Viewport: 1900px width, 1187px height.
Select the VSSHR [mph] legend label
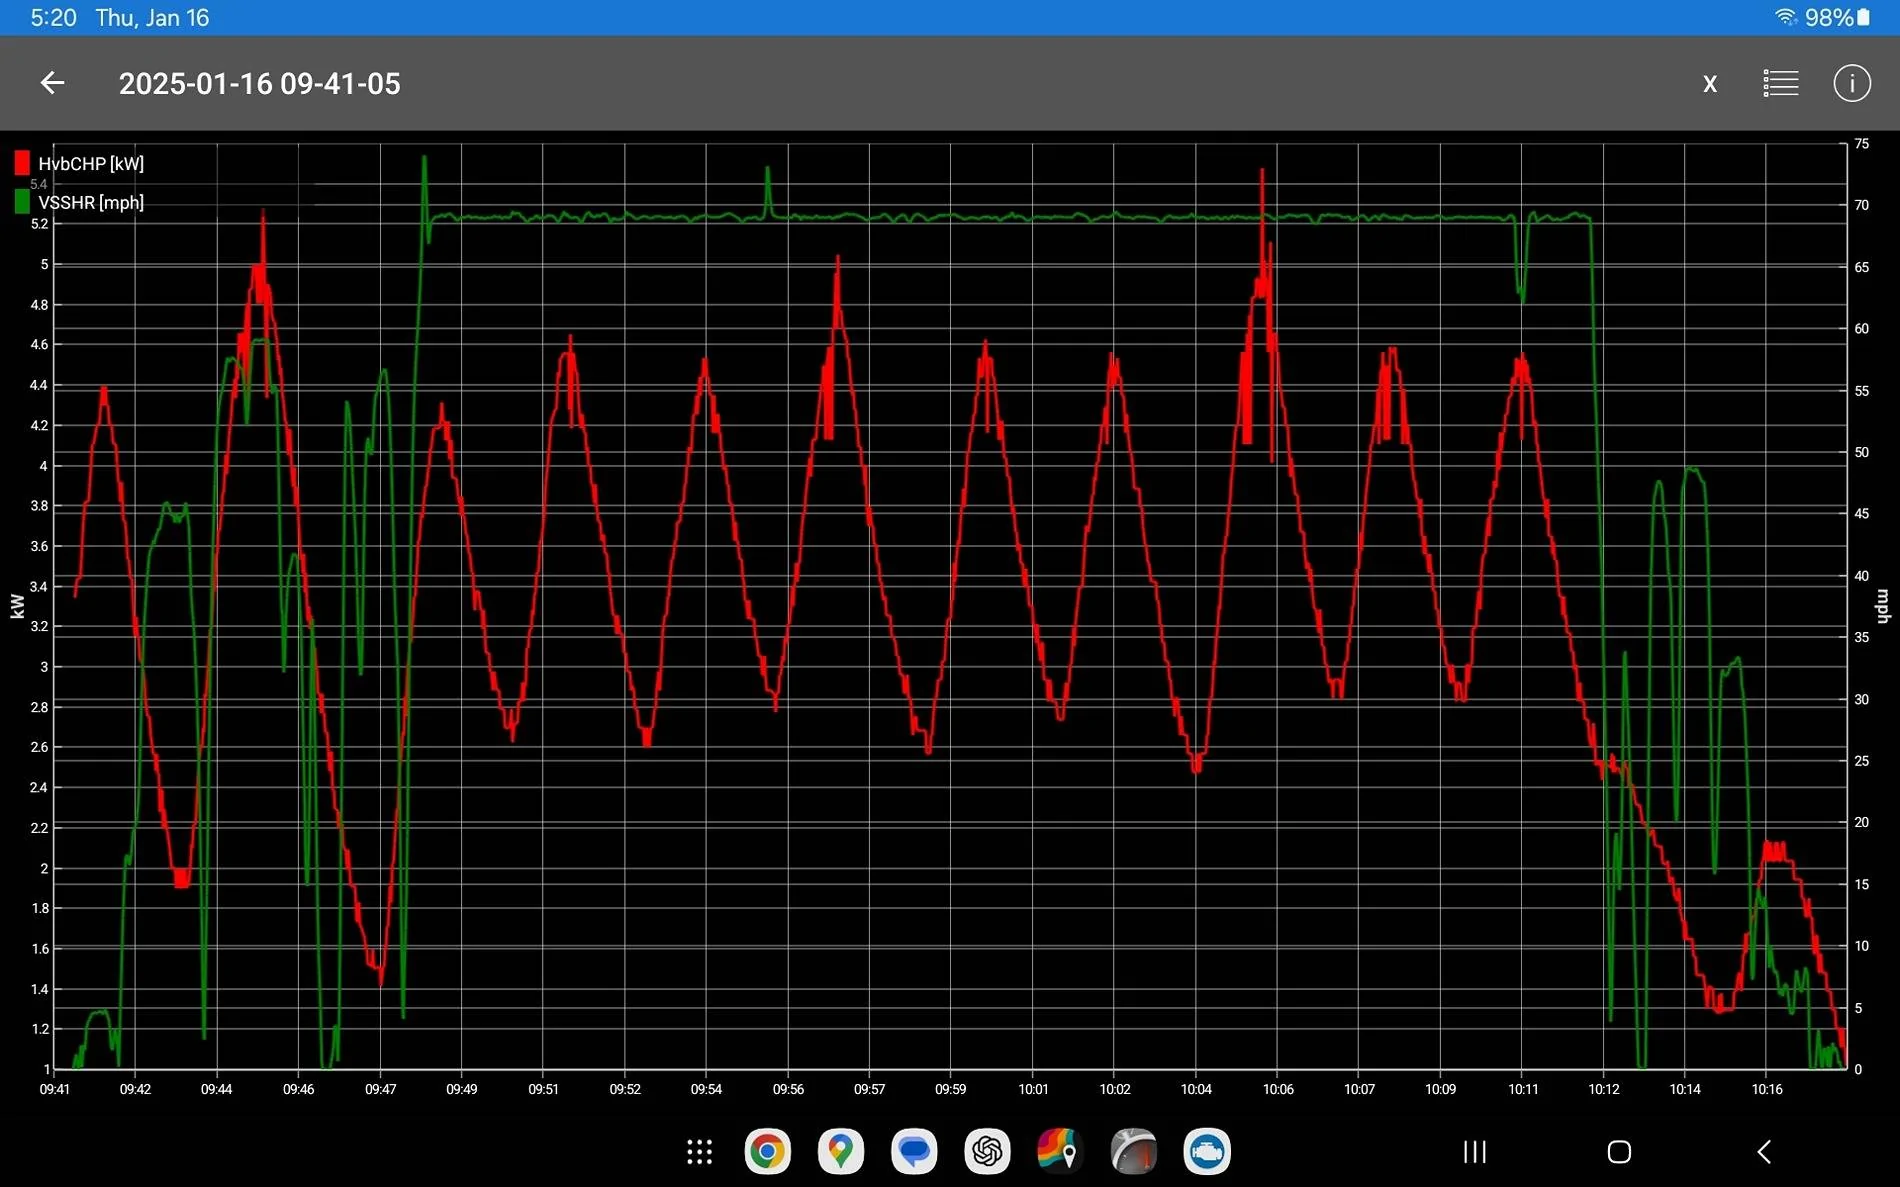[91, 202]
